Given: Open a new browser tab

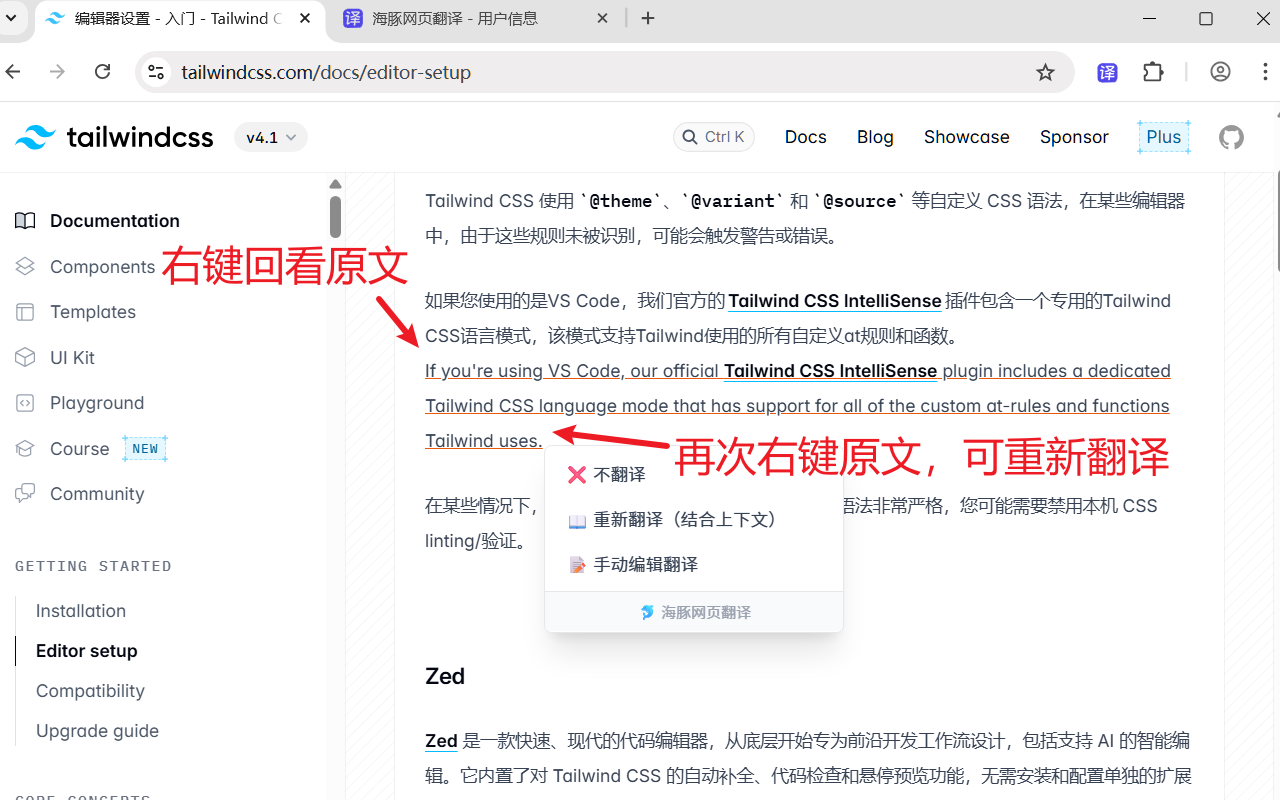Looking at the screenshot, I should coord(648,18).
